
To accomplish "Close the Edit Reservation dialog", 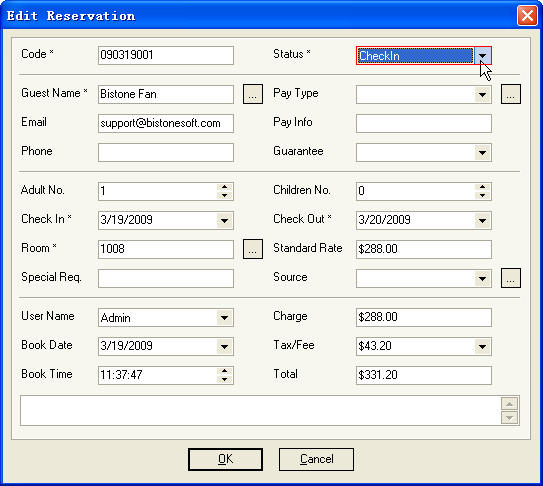I will tap(527, 16).
